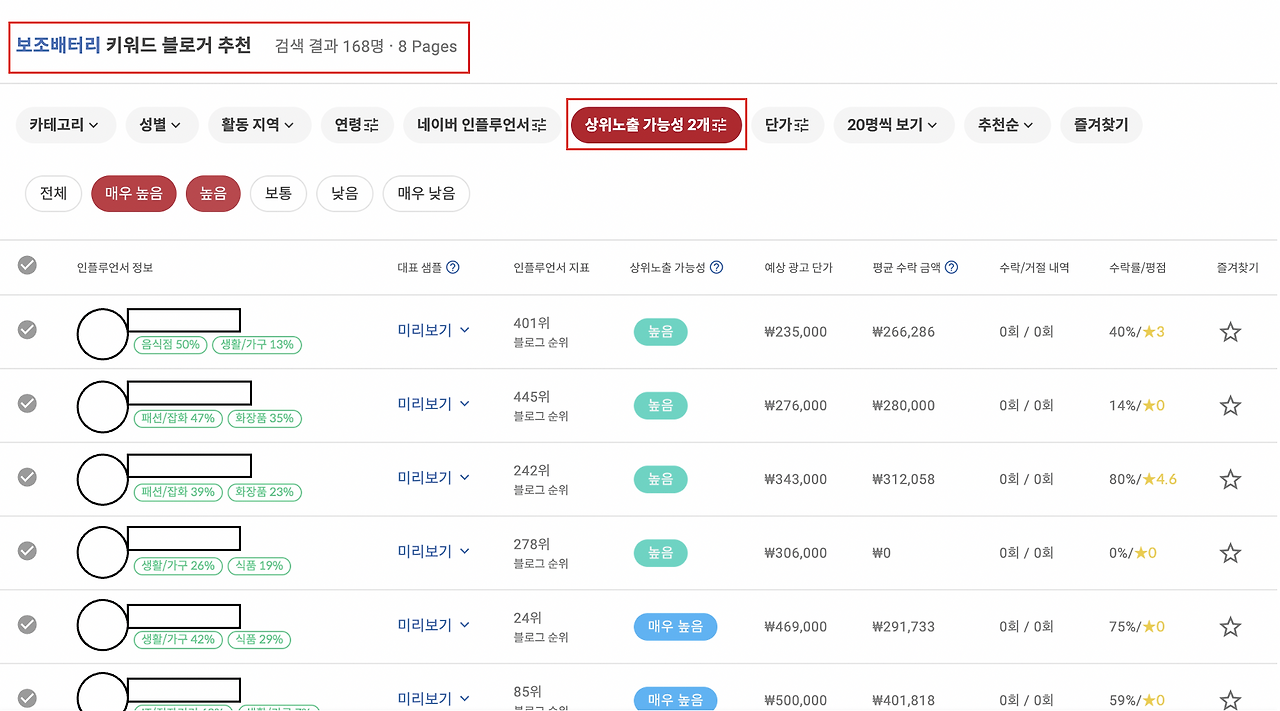This screenshot has width=1280, height=711.
Task: Click the 즐겨찾기 button at top right
Action: [x=1101, y=124]
